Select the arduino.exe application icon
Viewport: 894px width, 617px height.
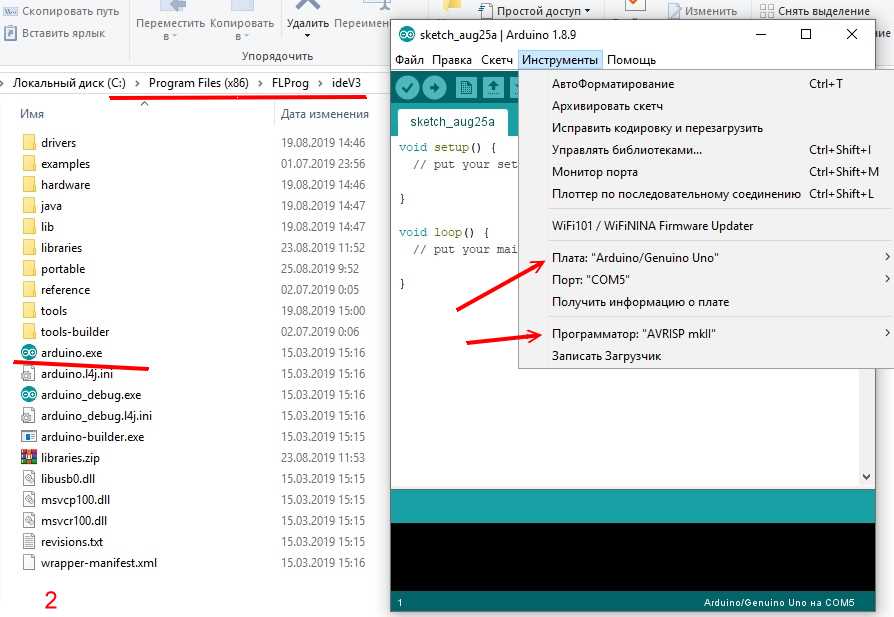(x=29, y=352)
